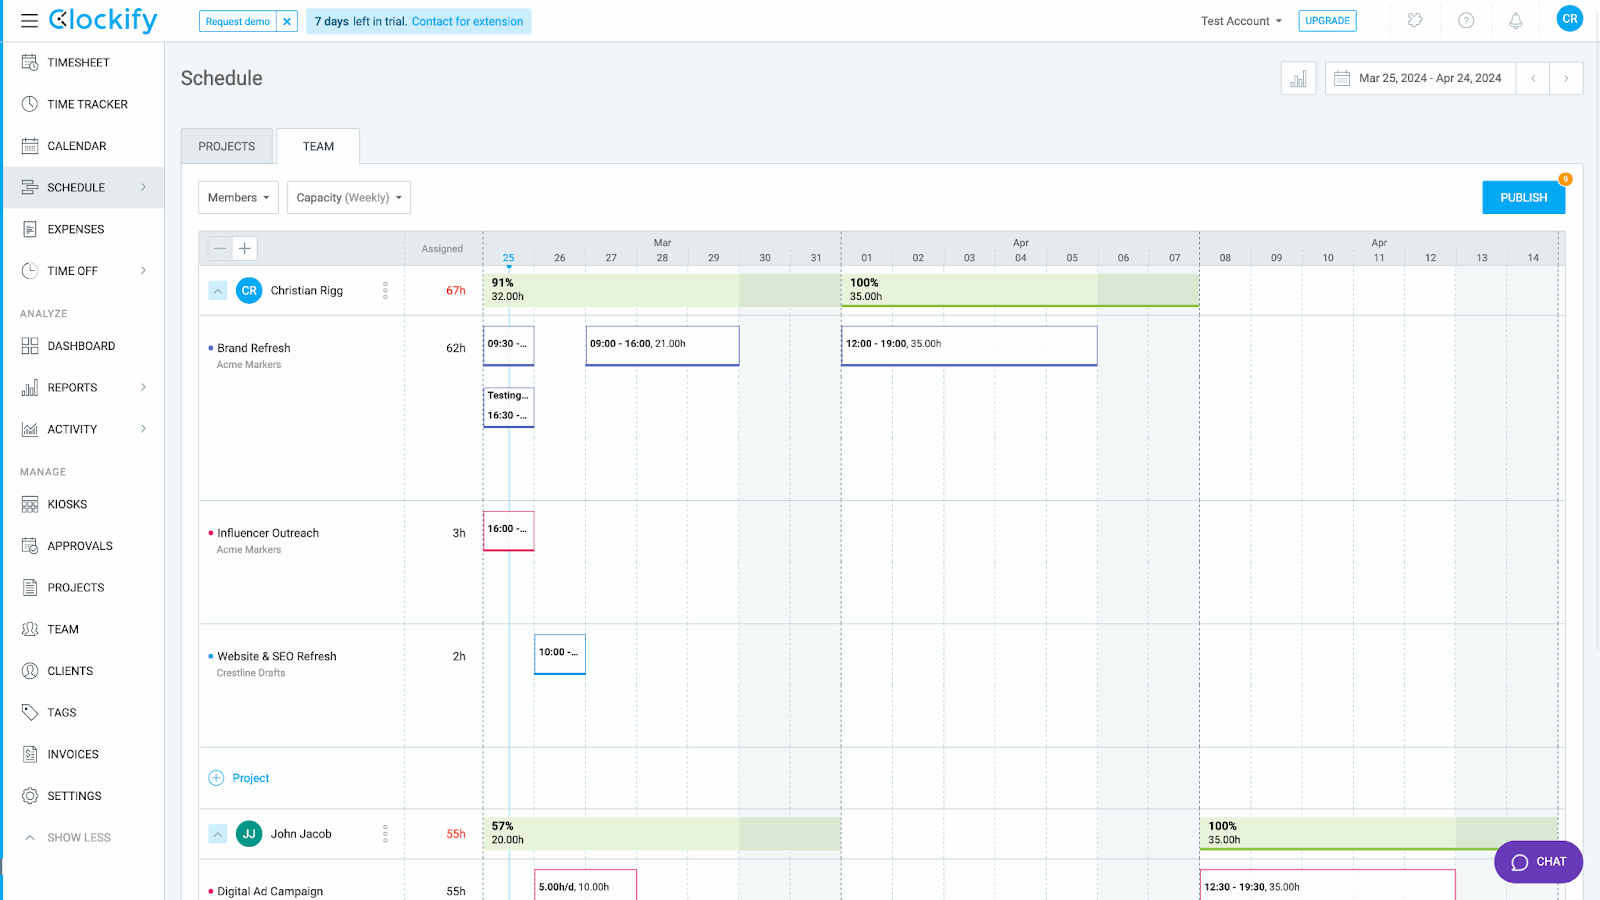Click the Contact for extension link
Screen dimensions: 1600x900
click(x=466, y=20)
